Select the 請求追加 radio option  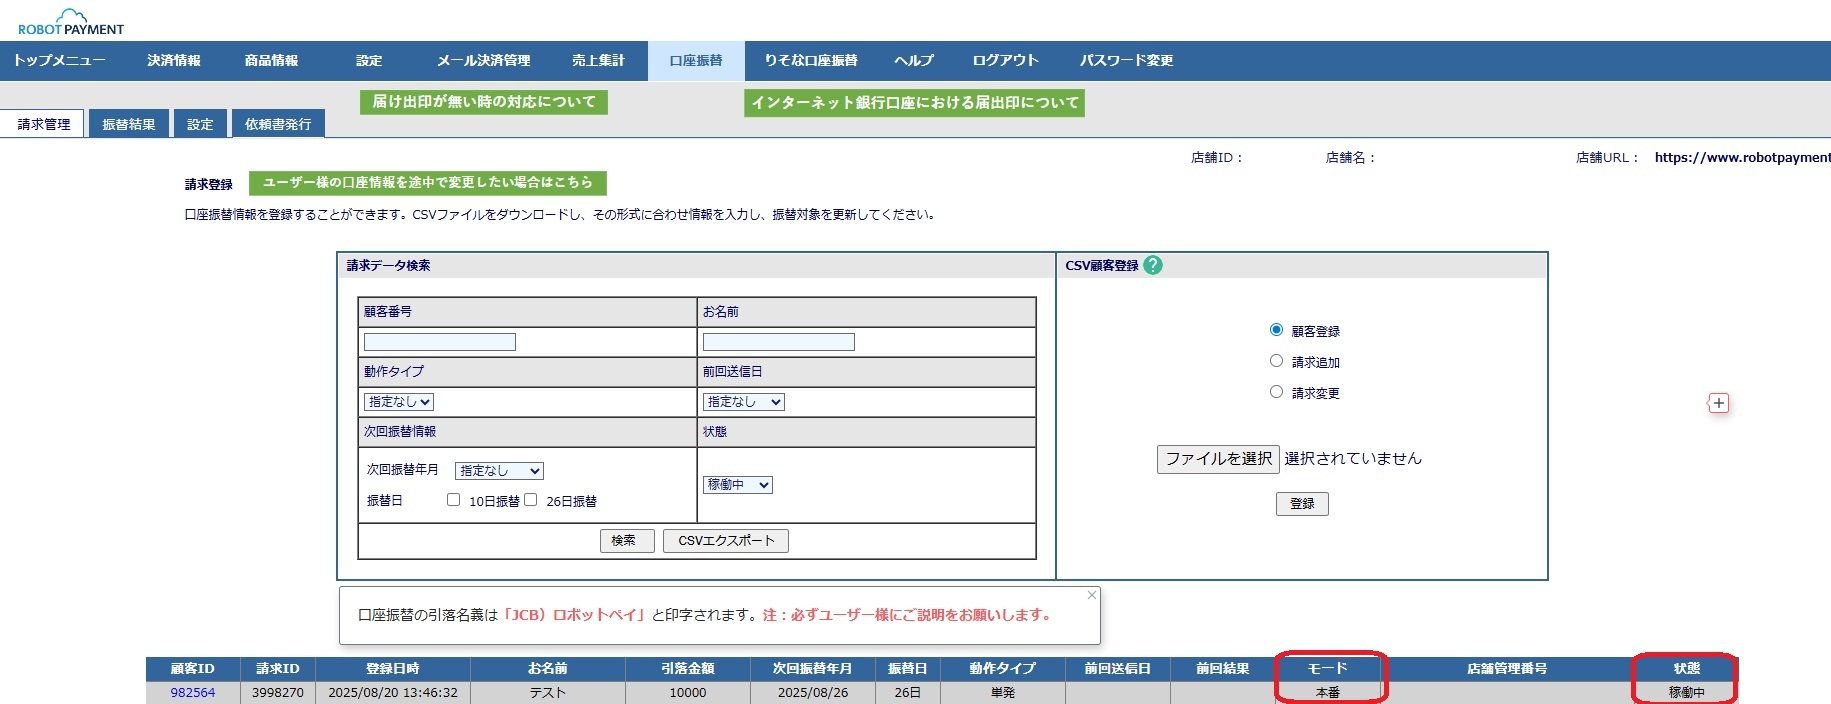click(x=1276, y=361)
